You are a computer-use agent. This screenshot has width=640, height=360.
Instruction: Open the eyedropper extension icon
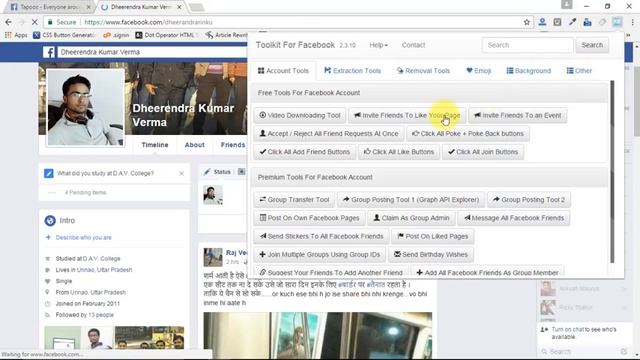coord(572,22)
